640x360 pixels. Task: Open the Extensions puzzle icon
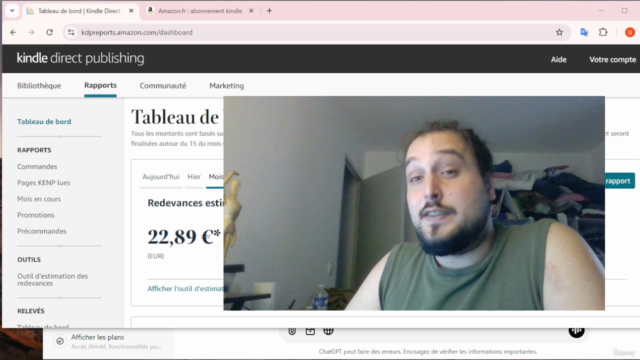(603, 32)
